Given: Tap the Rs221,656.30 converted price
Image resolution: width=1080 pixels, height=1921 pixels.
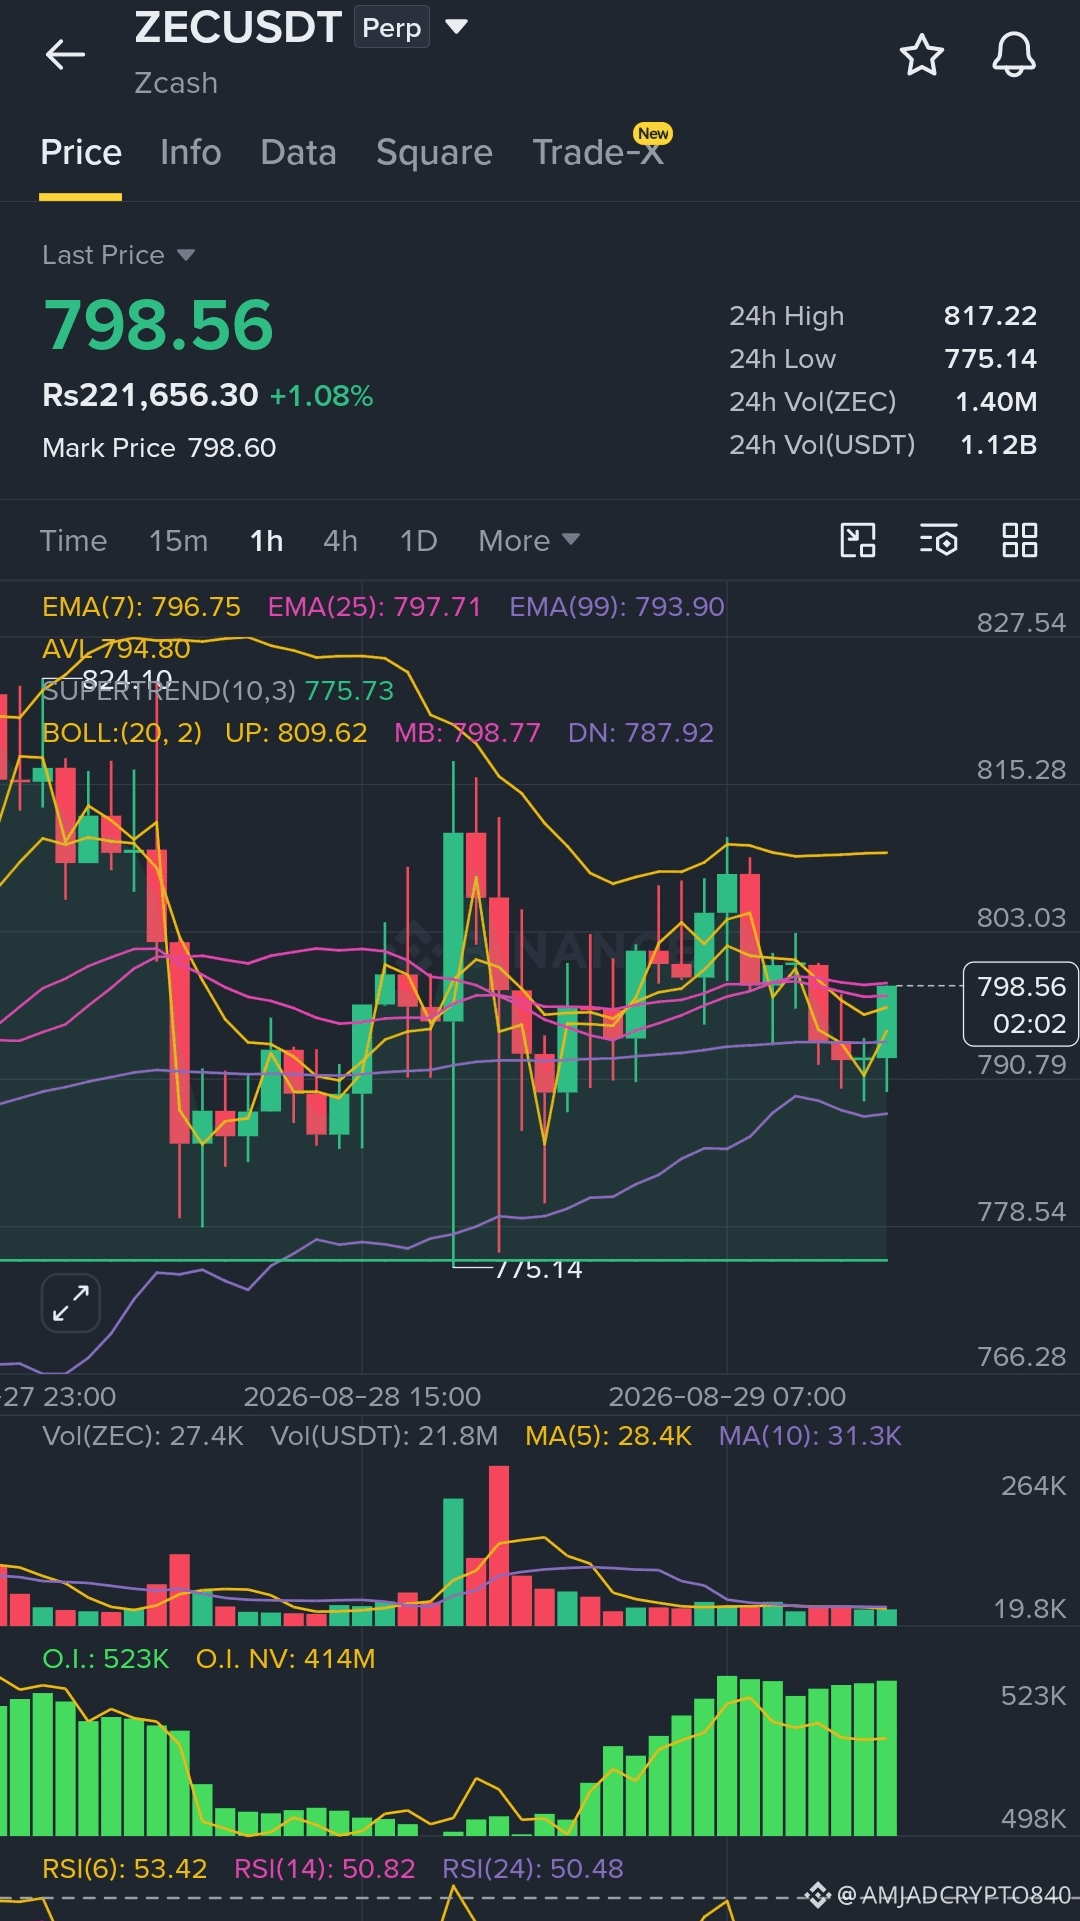Looking at the screenshot, I should [150, 395].
